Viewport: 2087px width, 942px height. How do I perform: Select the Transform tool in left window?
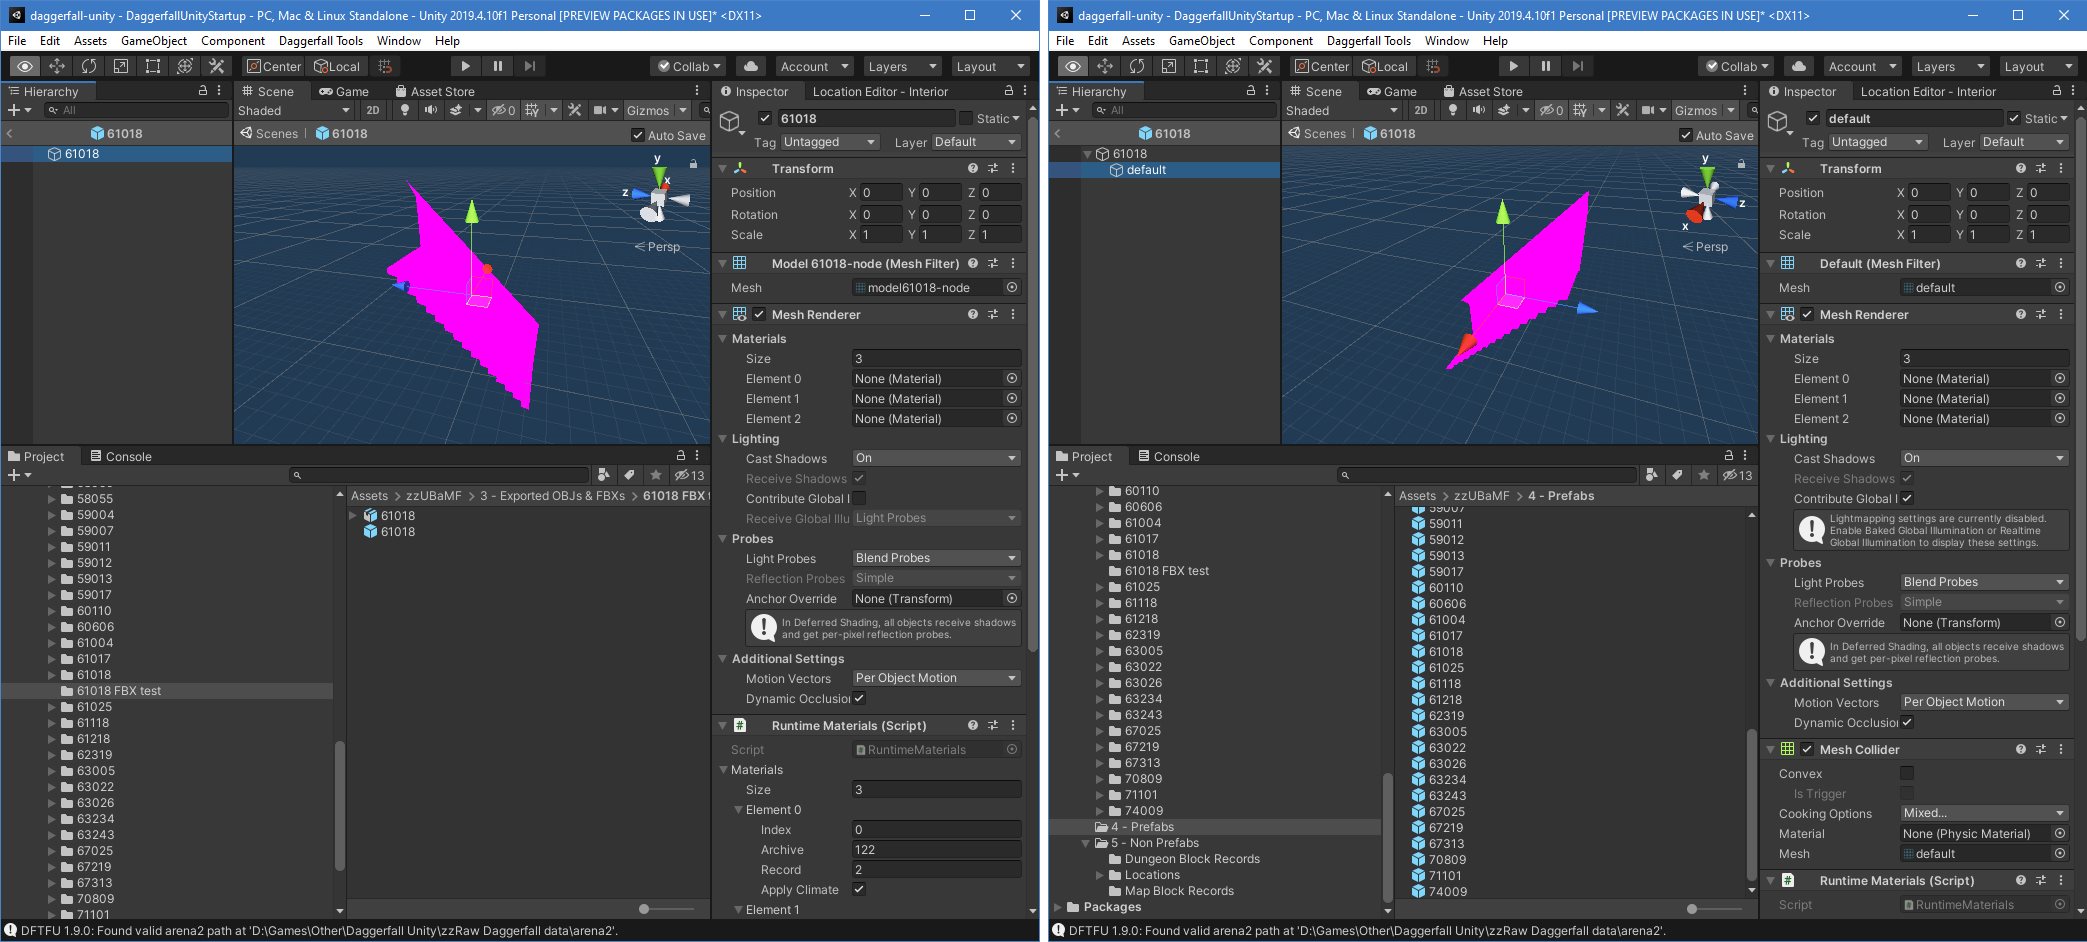tap(185, 66)
